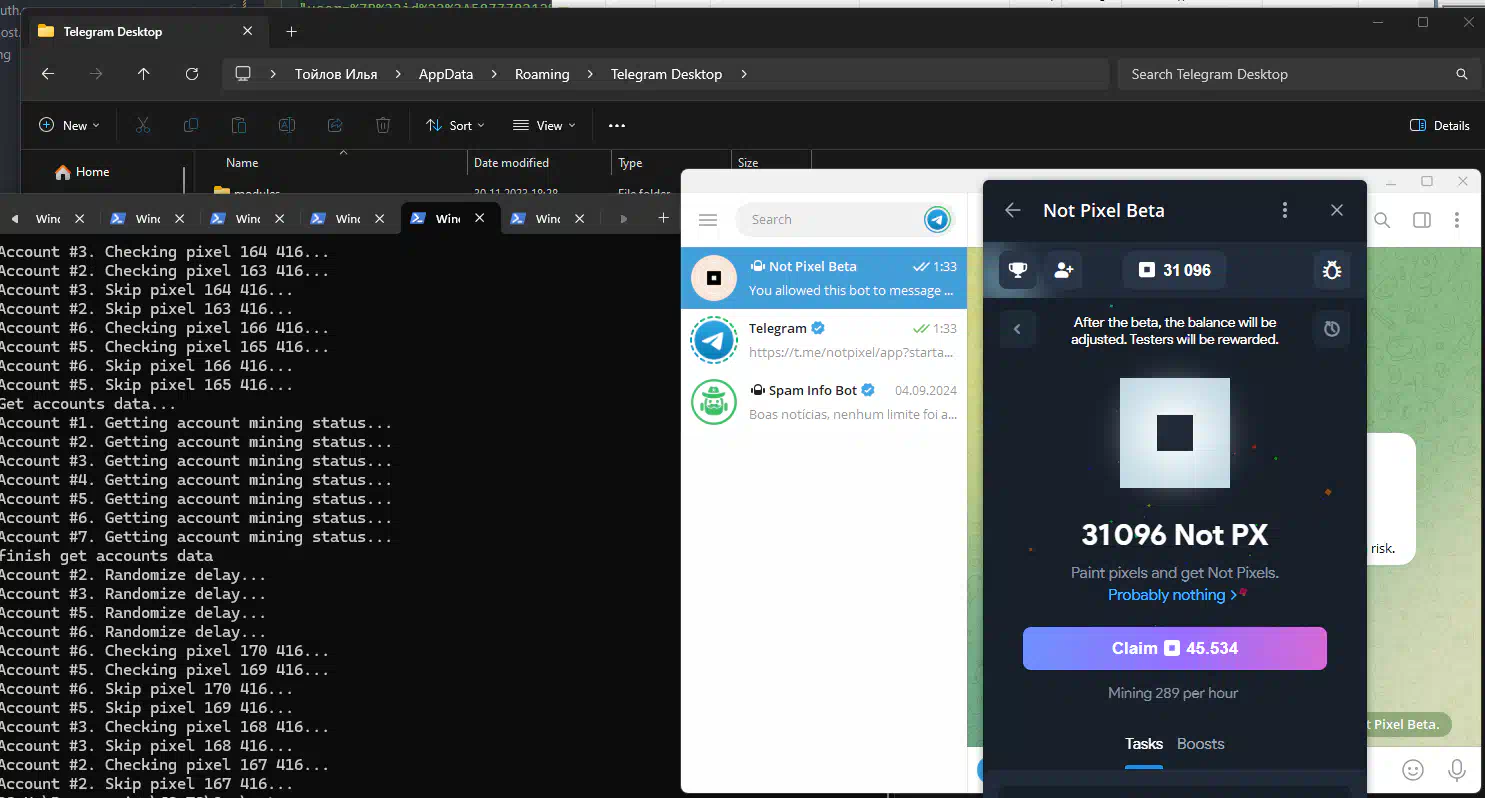Open the See more ellipsis in Explorer toolbar
1485x798 pixels.
coord(617,125)
